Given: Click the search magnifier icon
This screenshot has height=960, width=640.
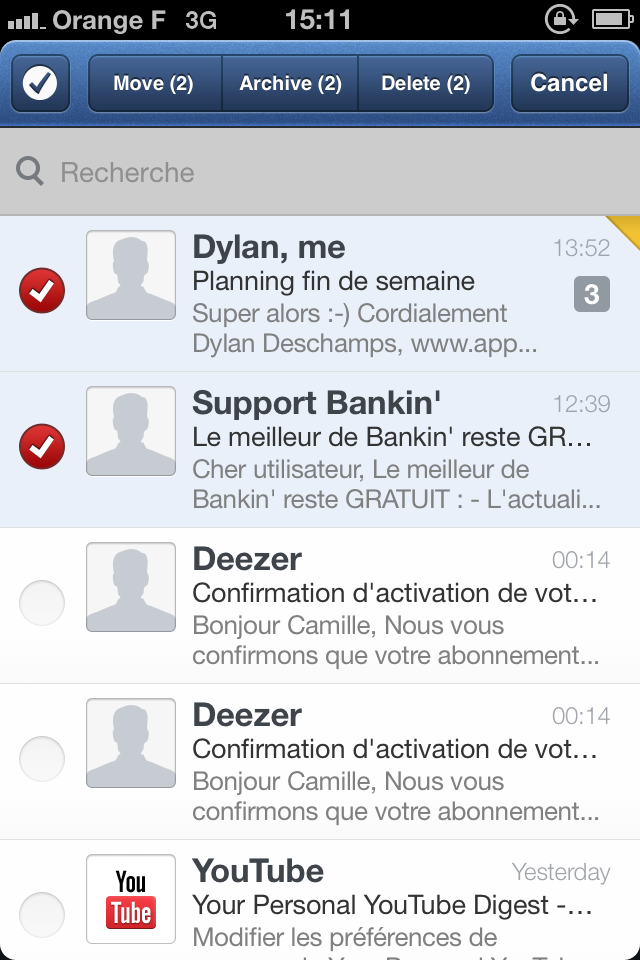Looking at the screenshot, I should pos(30,172).
